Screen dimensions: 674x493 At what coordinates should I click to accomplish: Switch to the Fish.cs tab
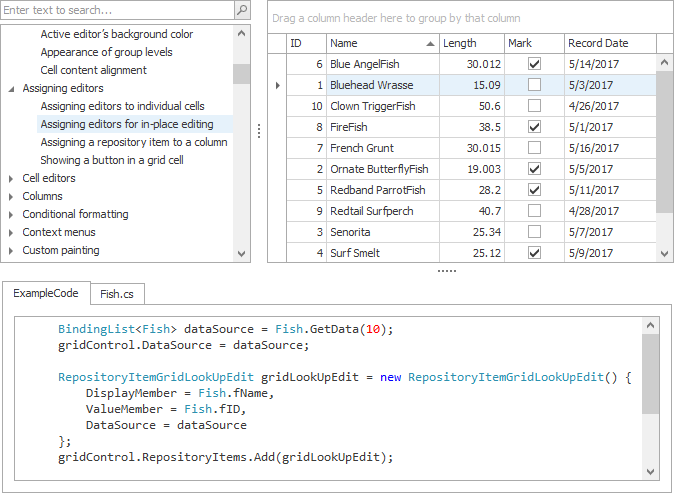117,294
